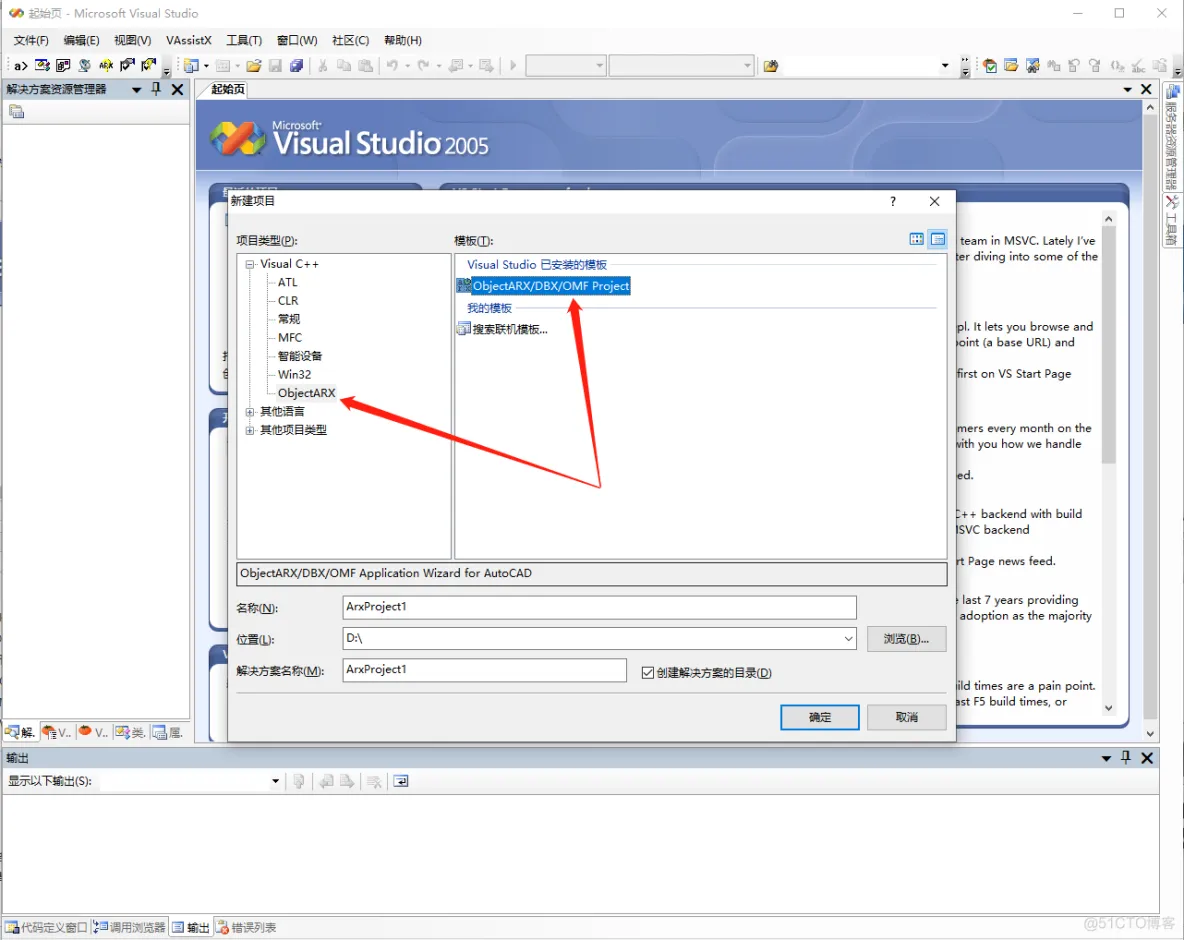Switch to the 代码定义窗口 tab
1184x940 pixels.
point(47,927)
